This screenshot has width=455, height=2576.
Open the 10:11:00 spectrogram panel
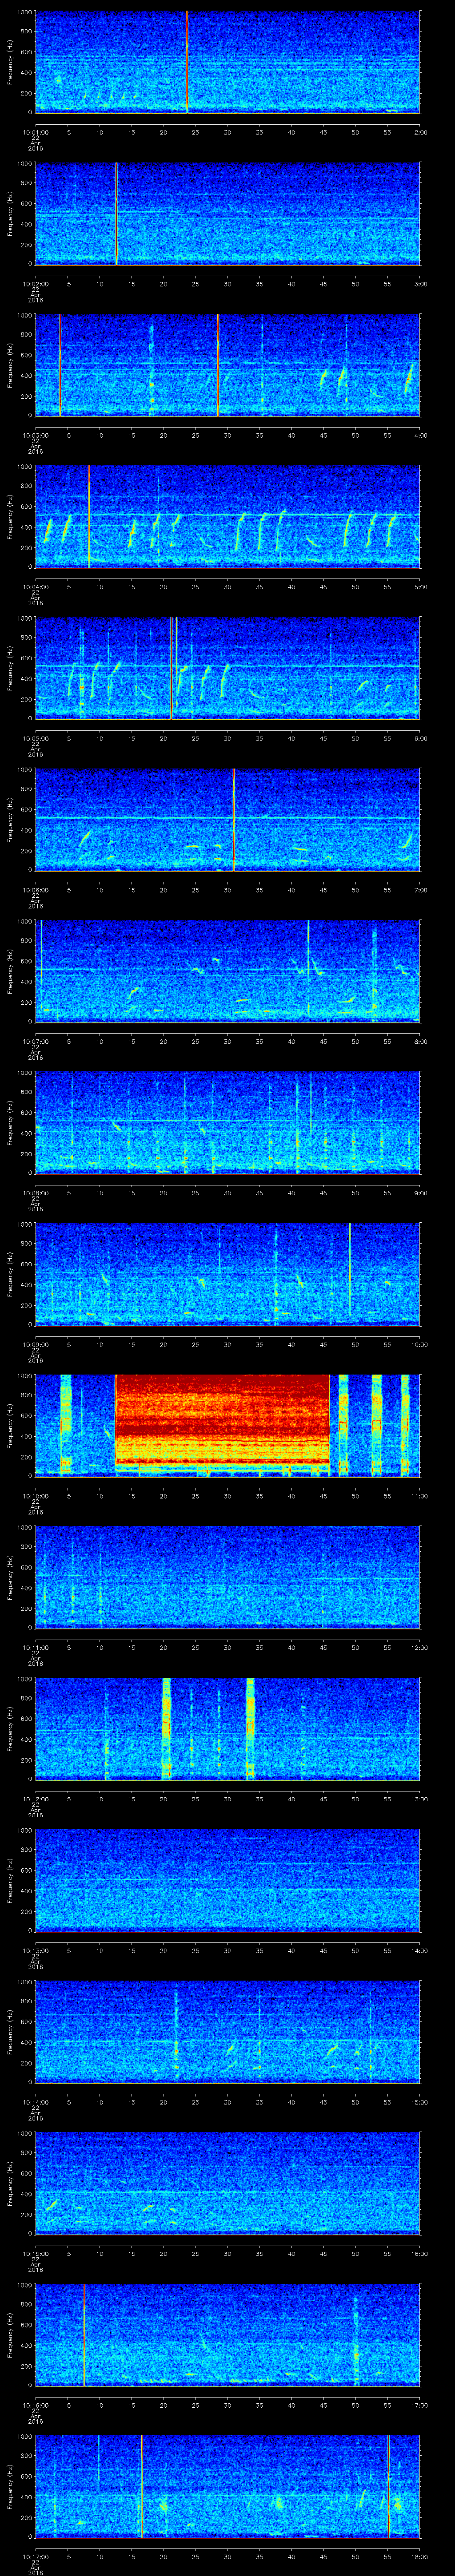tap(227, 1577)
